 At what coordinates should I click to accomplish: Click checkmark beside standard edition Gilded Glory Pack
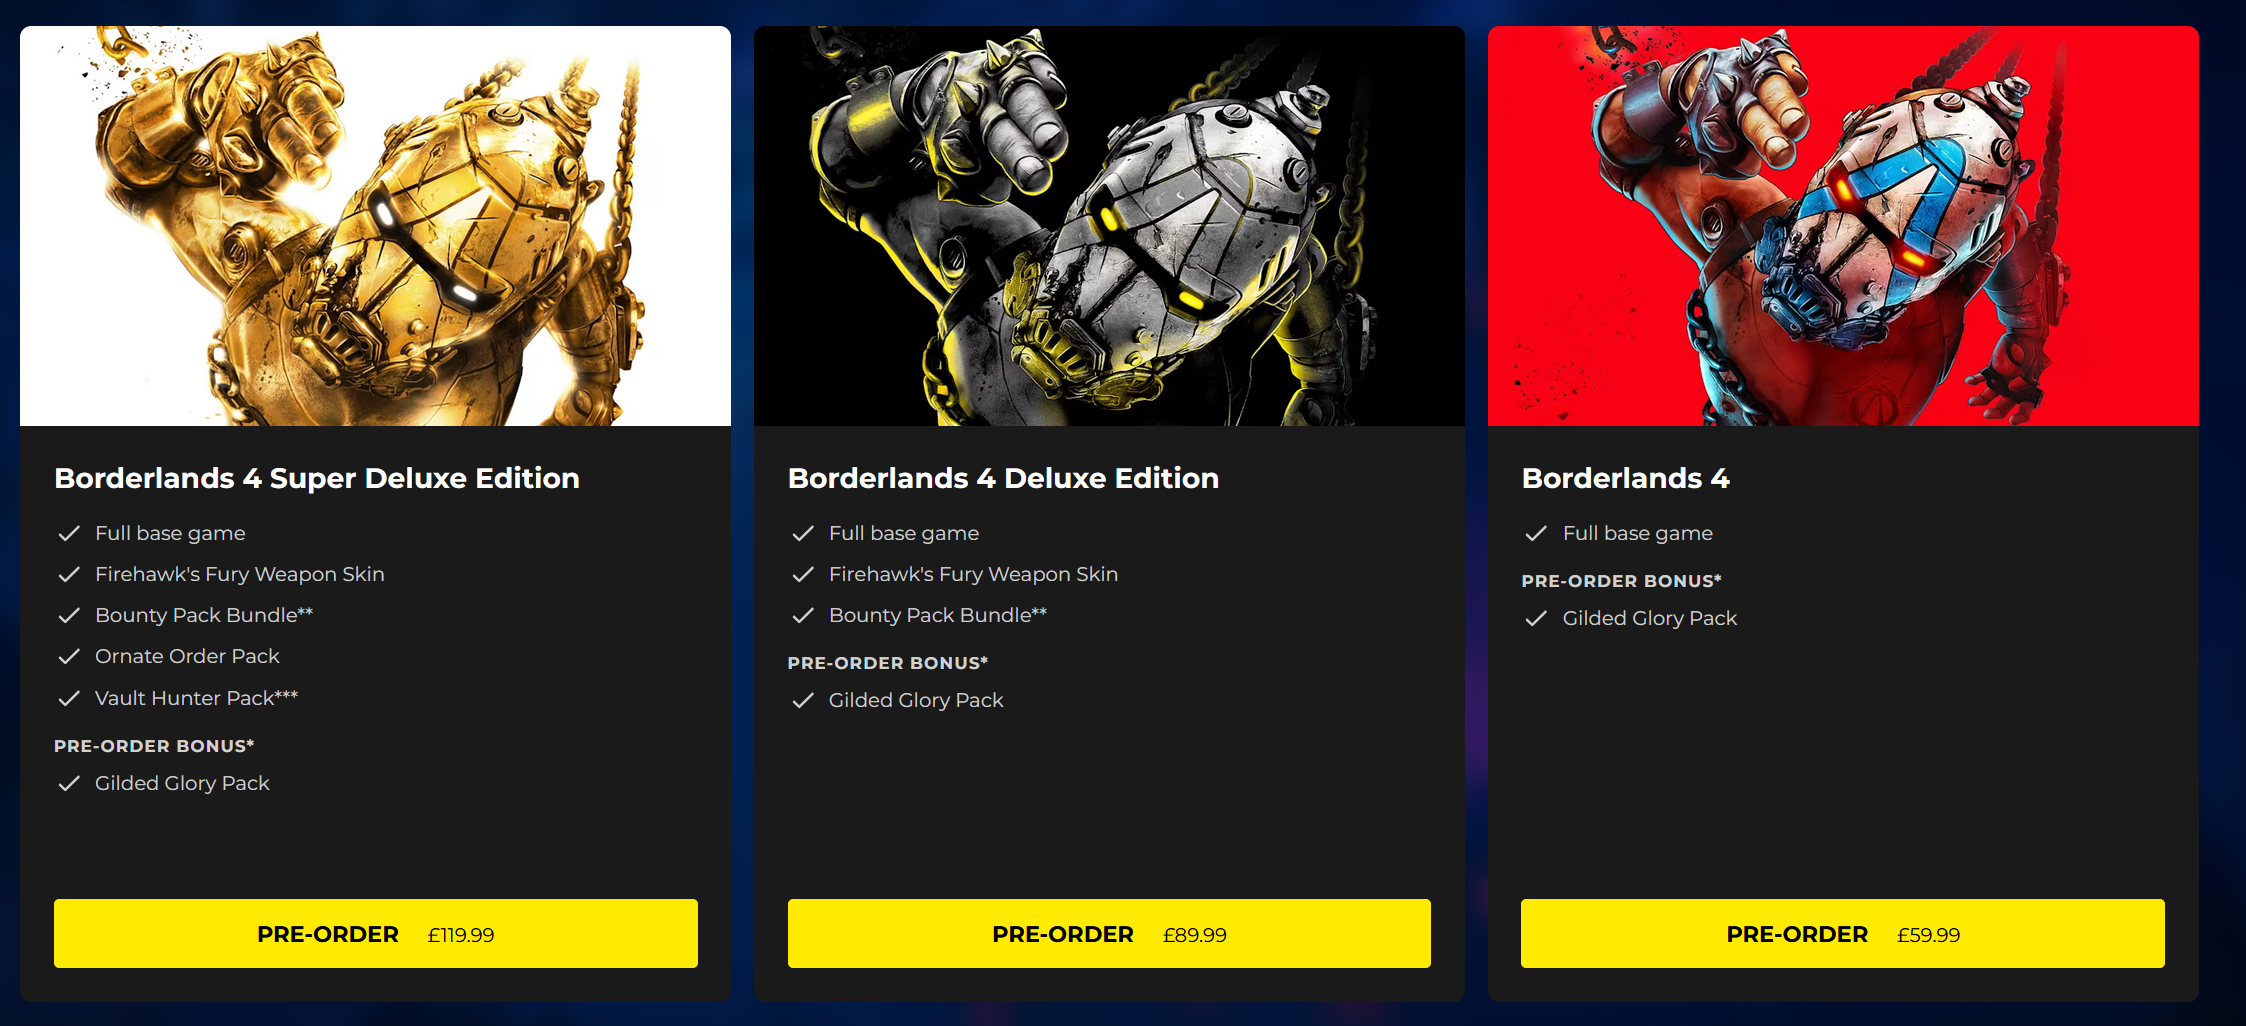[1536, 619]
